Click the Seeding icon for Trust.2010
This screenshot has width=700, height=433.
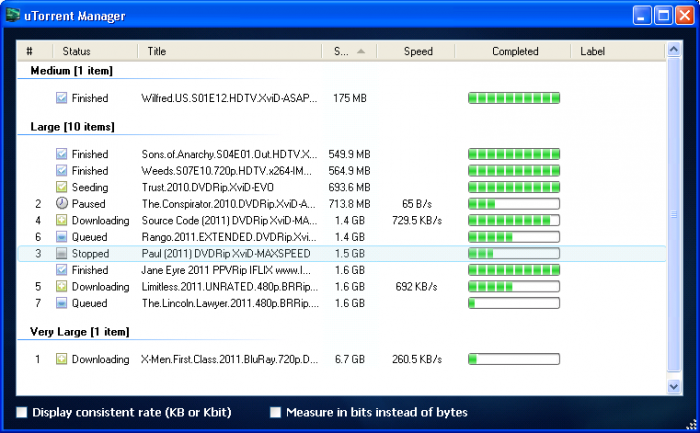coord(62,187)
